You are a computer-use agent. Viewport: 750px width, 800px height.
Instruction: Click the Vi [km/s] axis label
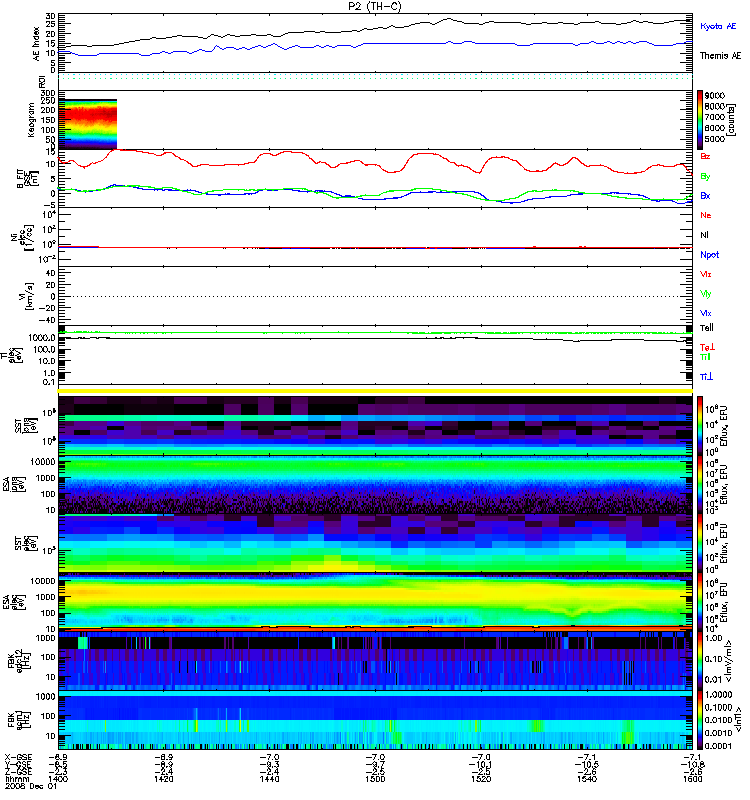27,296
